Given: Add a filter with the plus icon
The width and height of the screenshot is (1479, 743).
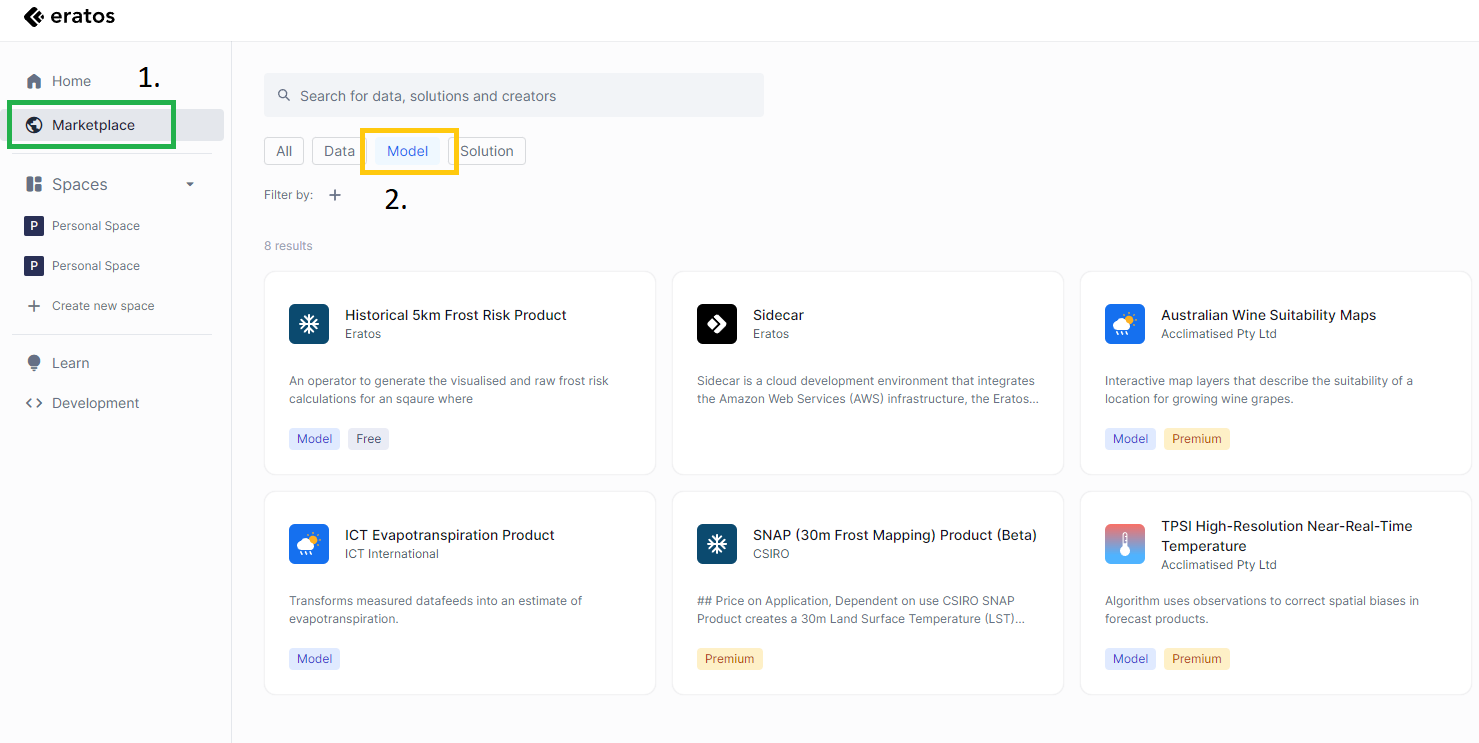Looking at the screenshot, I should coord(335,195).
